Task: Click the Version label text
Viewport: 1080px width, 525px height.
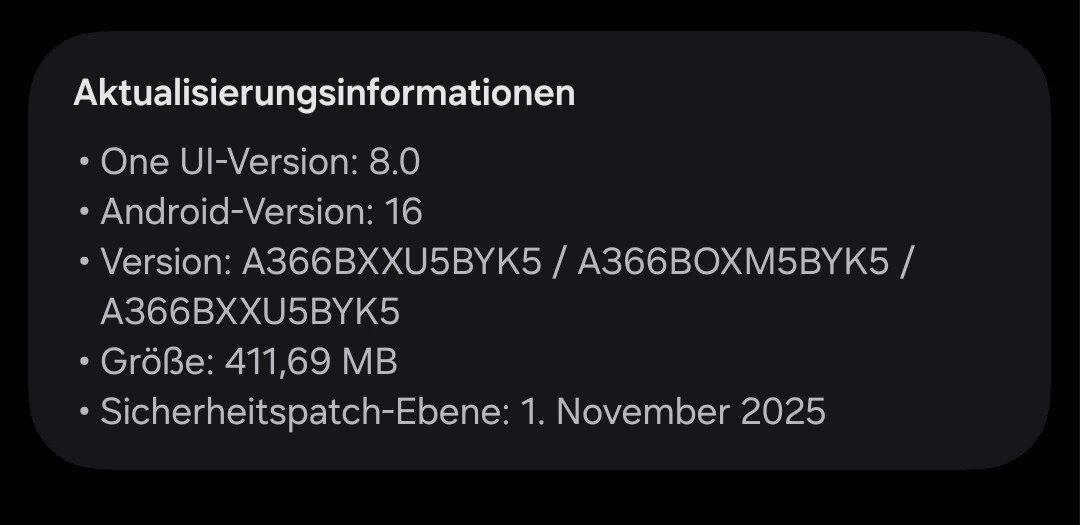Action: click(x=166, y=262)
